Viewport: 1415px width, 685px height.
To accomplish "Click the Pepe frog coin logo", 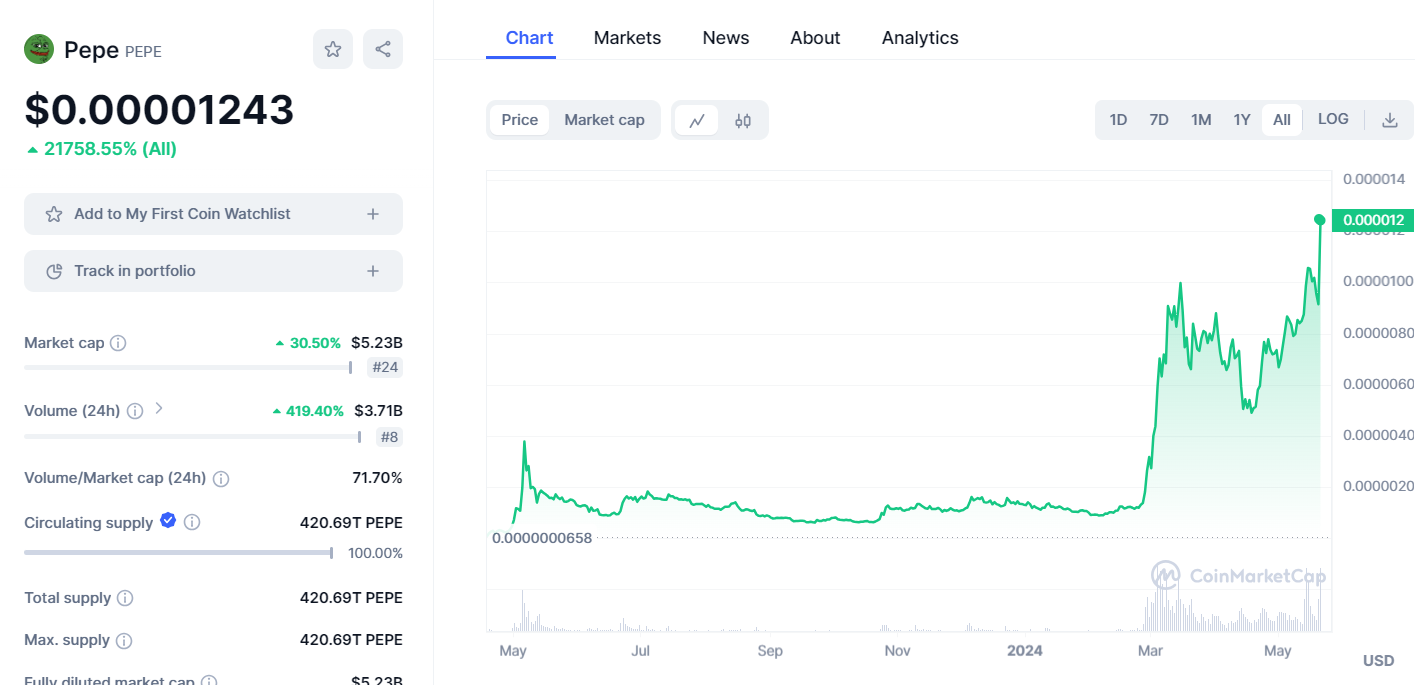I will [x=39, y=49].
